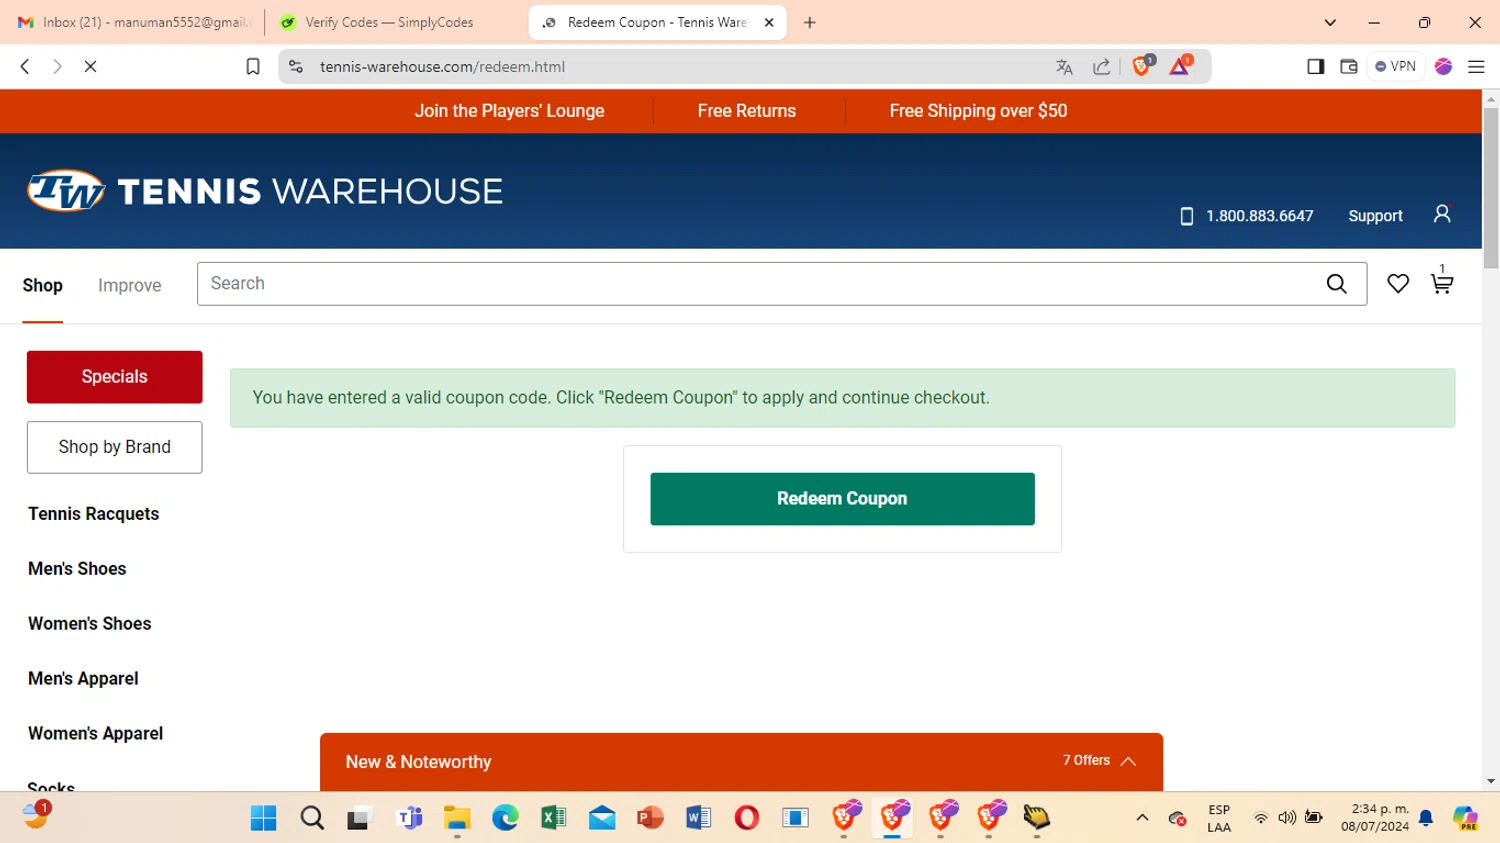Click the scrollbar down arrow
Screen dimensions: 1500x843
point(1491,781)
